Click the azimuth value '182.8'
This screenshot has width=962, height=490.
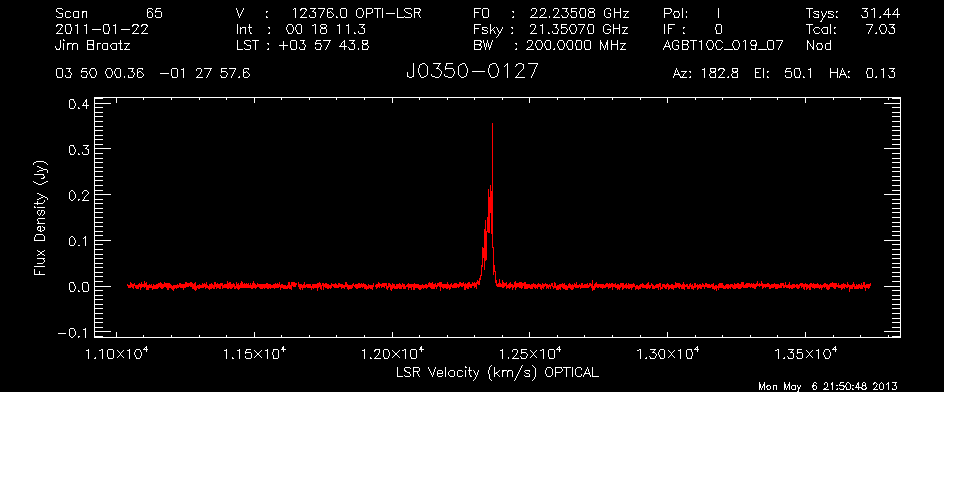point(718,74)
